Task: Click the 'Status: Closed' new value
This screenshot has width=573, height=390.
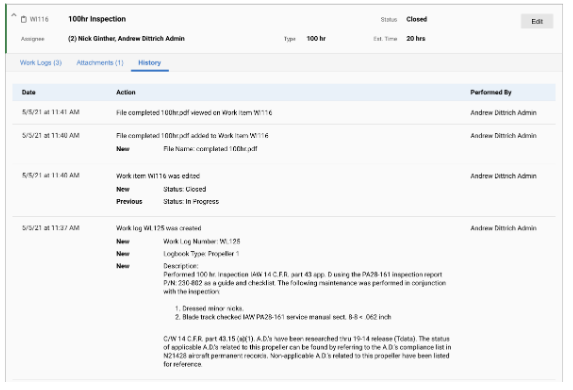Action: click(185, 189)
